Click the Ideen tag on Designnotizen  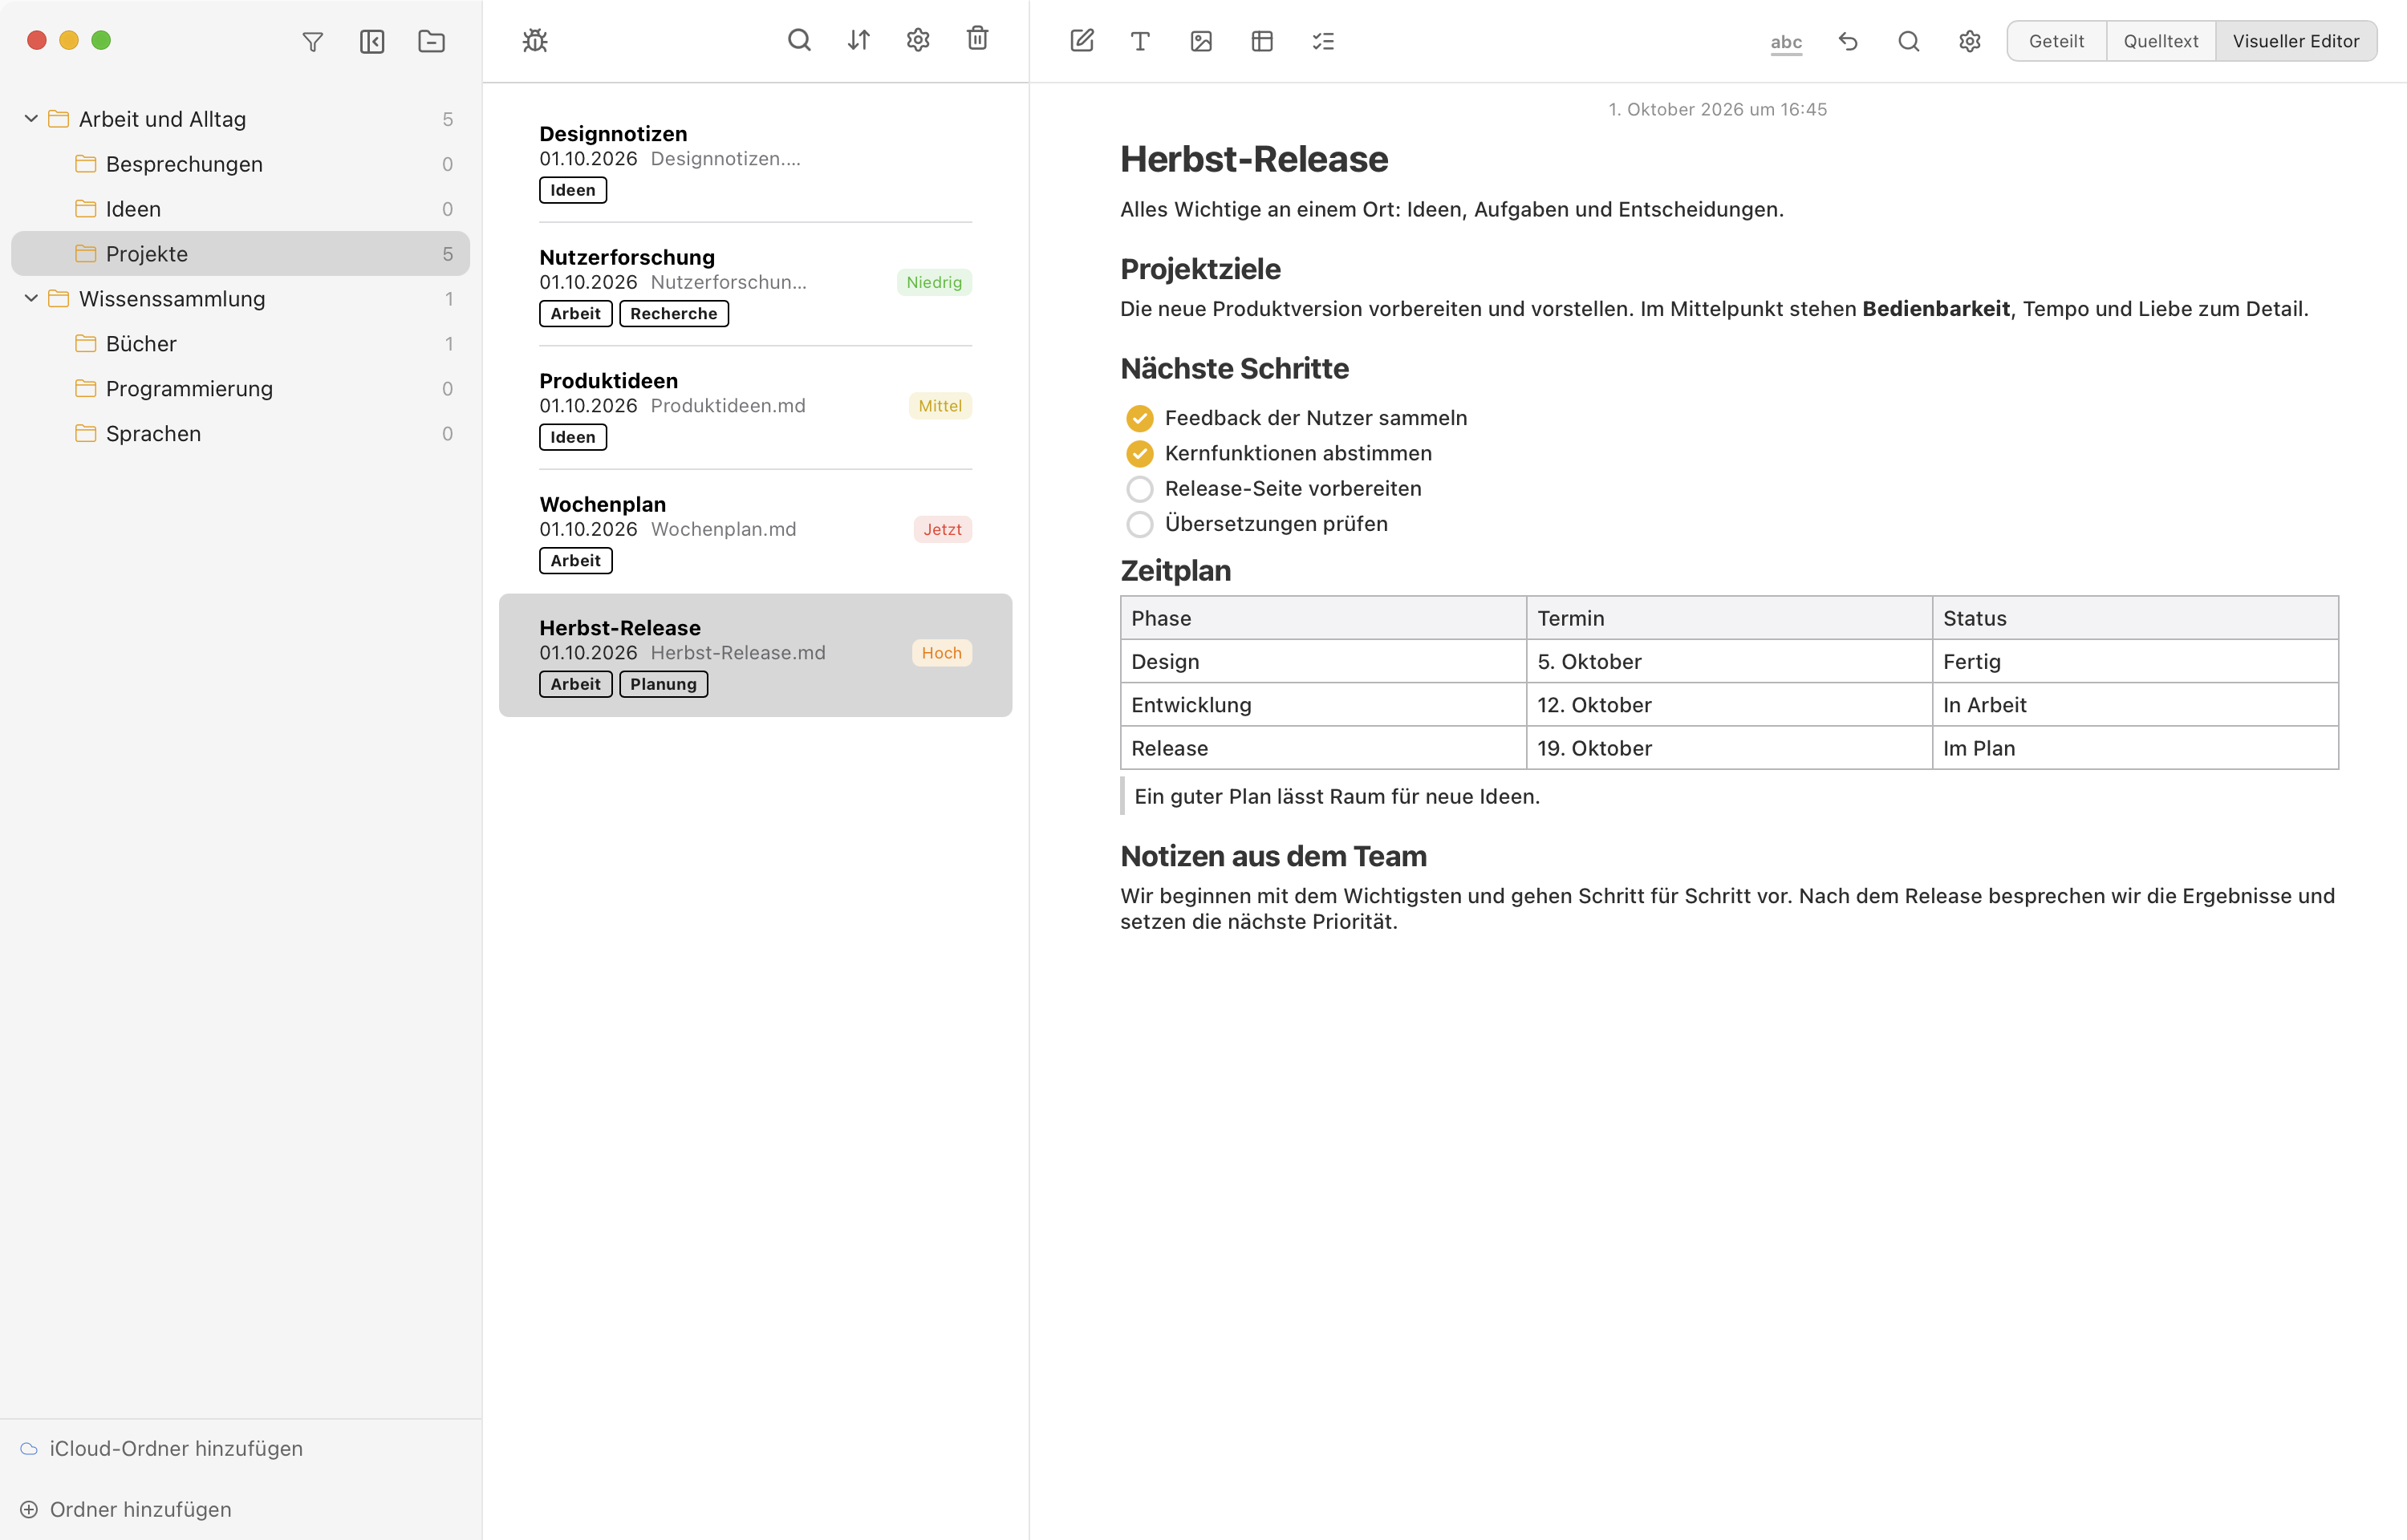572,190
